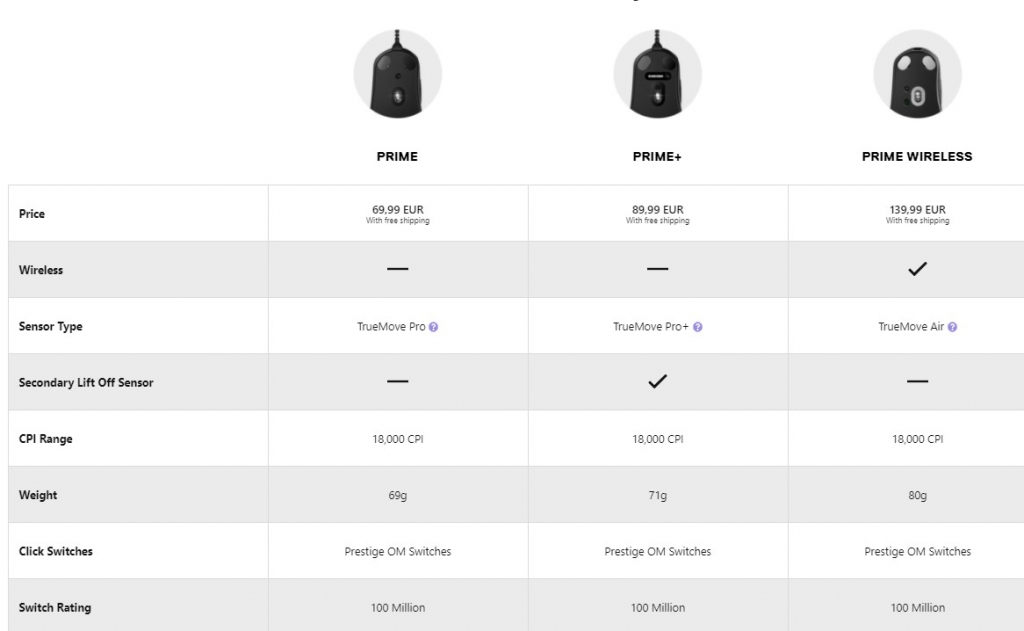Click the PRIME column heading

click(x=397, y=157)
